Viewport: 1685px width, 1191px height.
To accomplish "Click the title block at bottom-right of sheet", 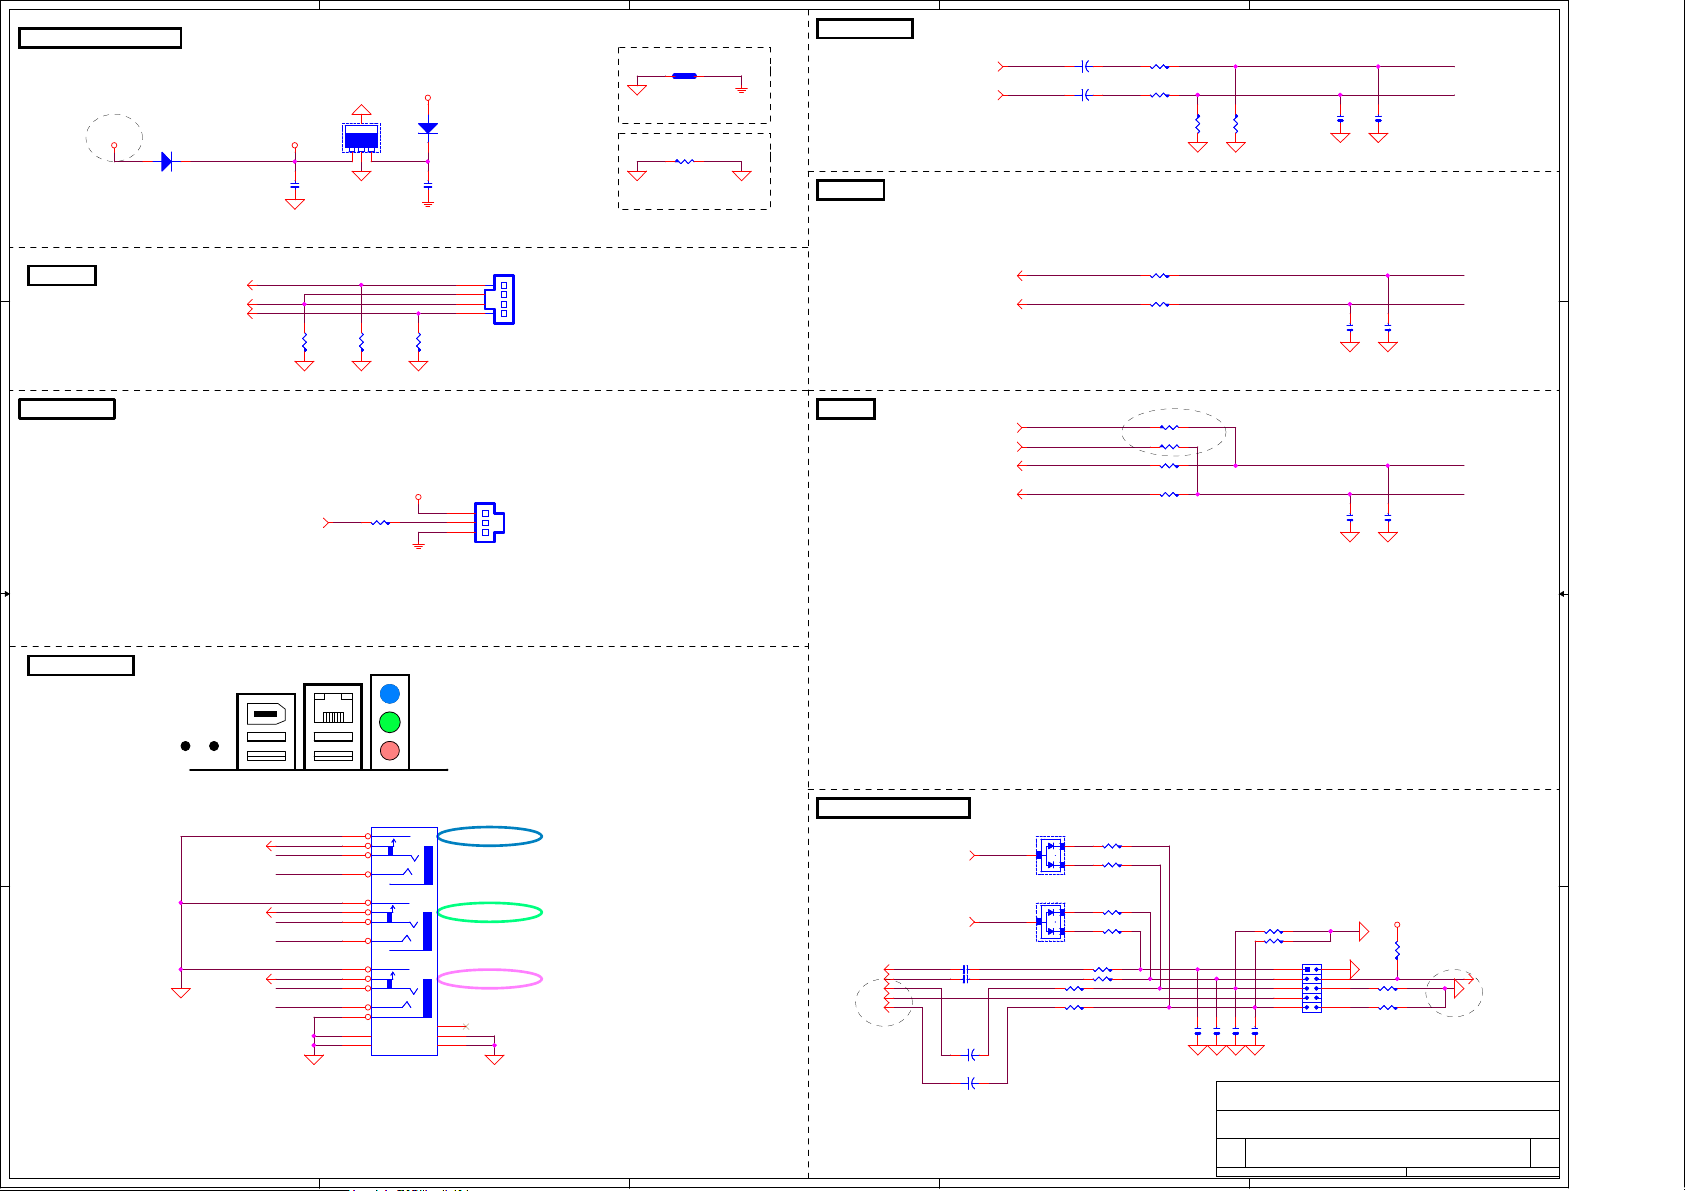I will (1388, 1129).
